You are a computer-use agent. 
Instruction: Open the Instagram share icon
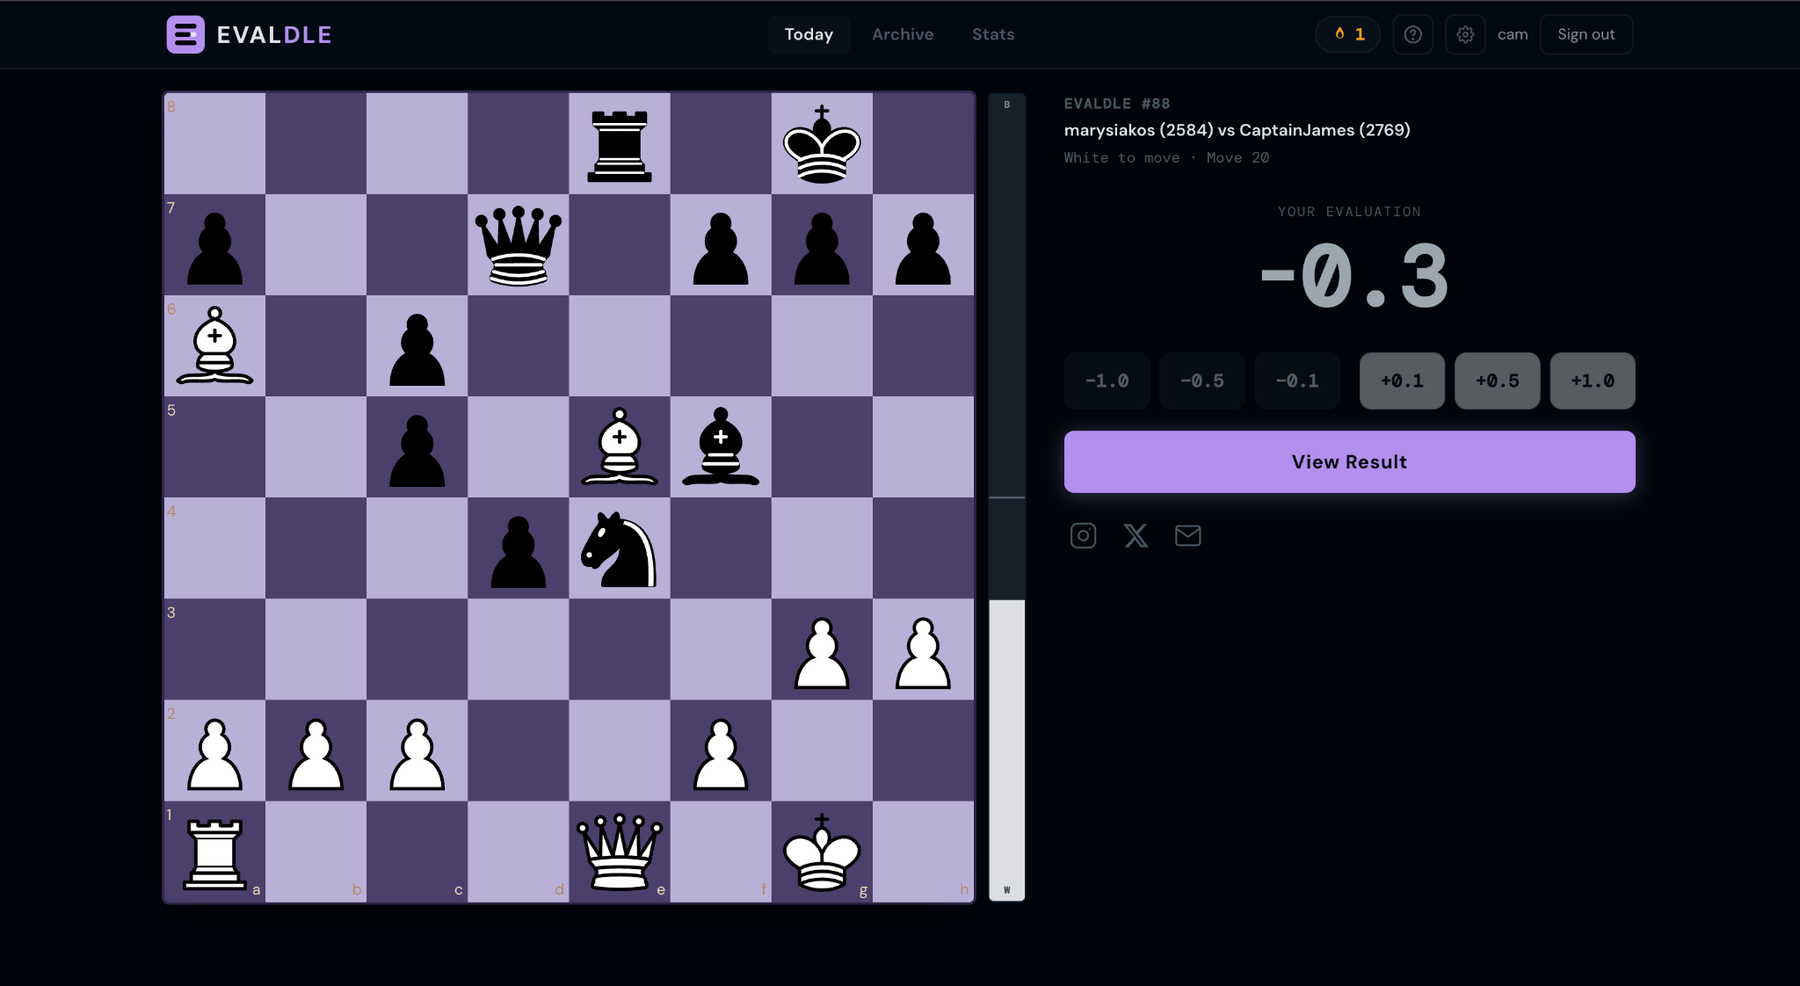pyautogui.click(x=1083, y=536)
